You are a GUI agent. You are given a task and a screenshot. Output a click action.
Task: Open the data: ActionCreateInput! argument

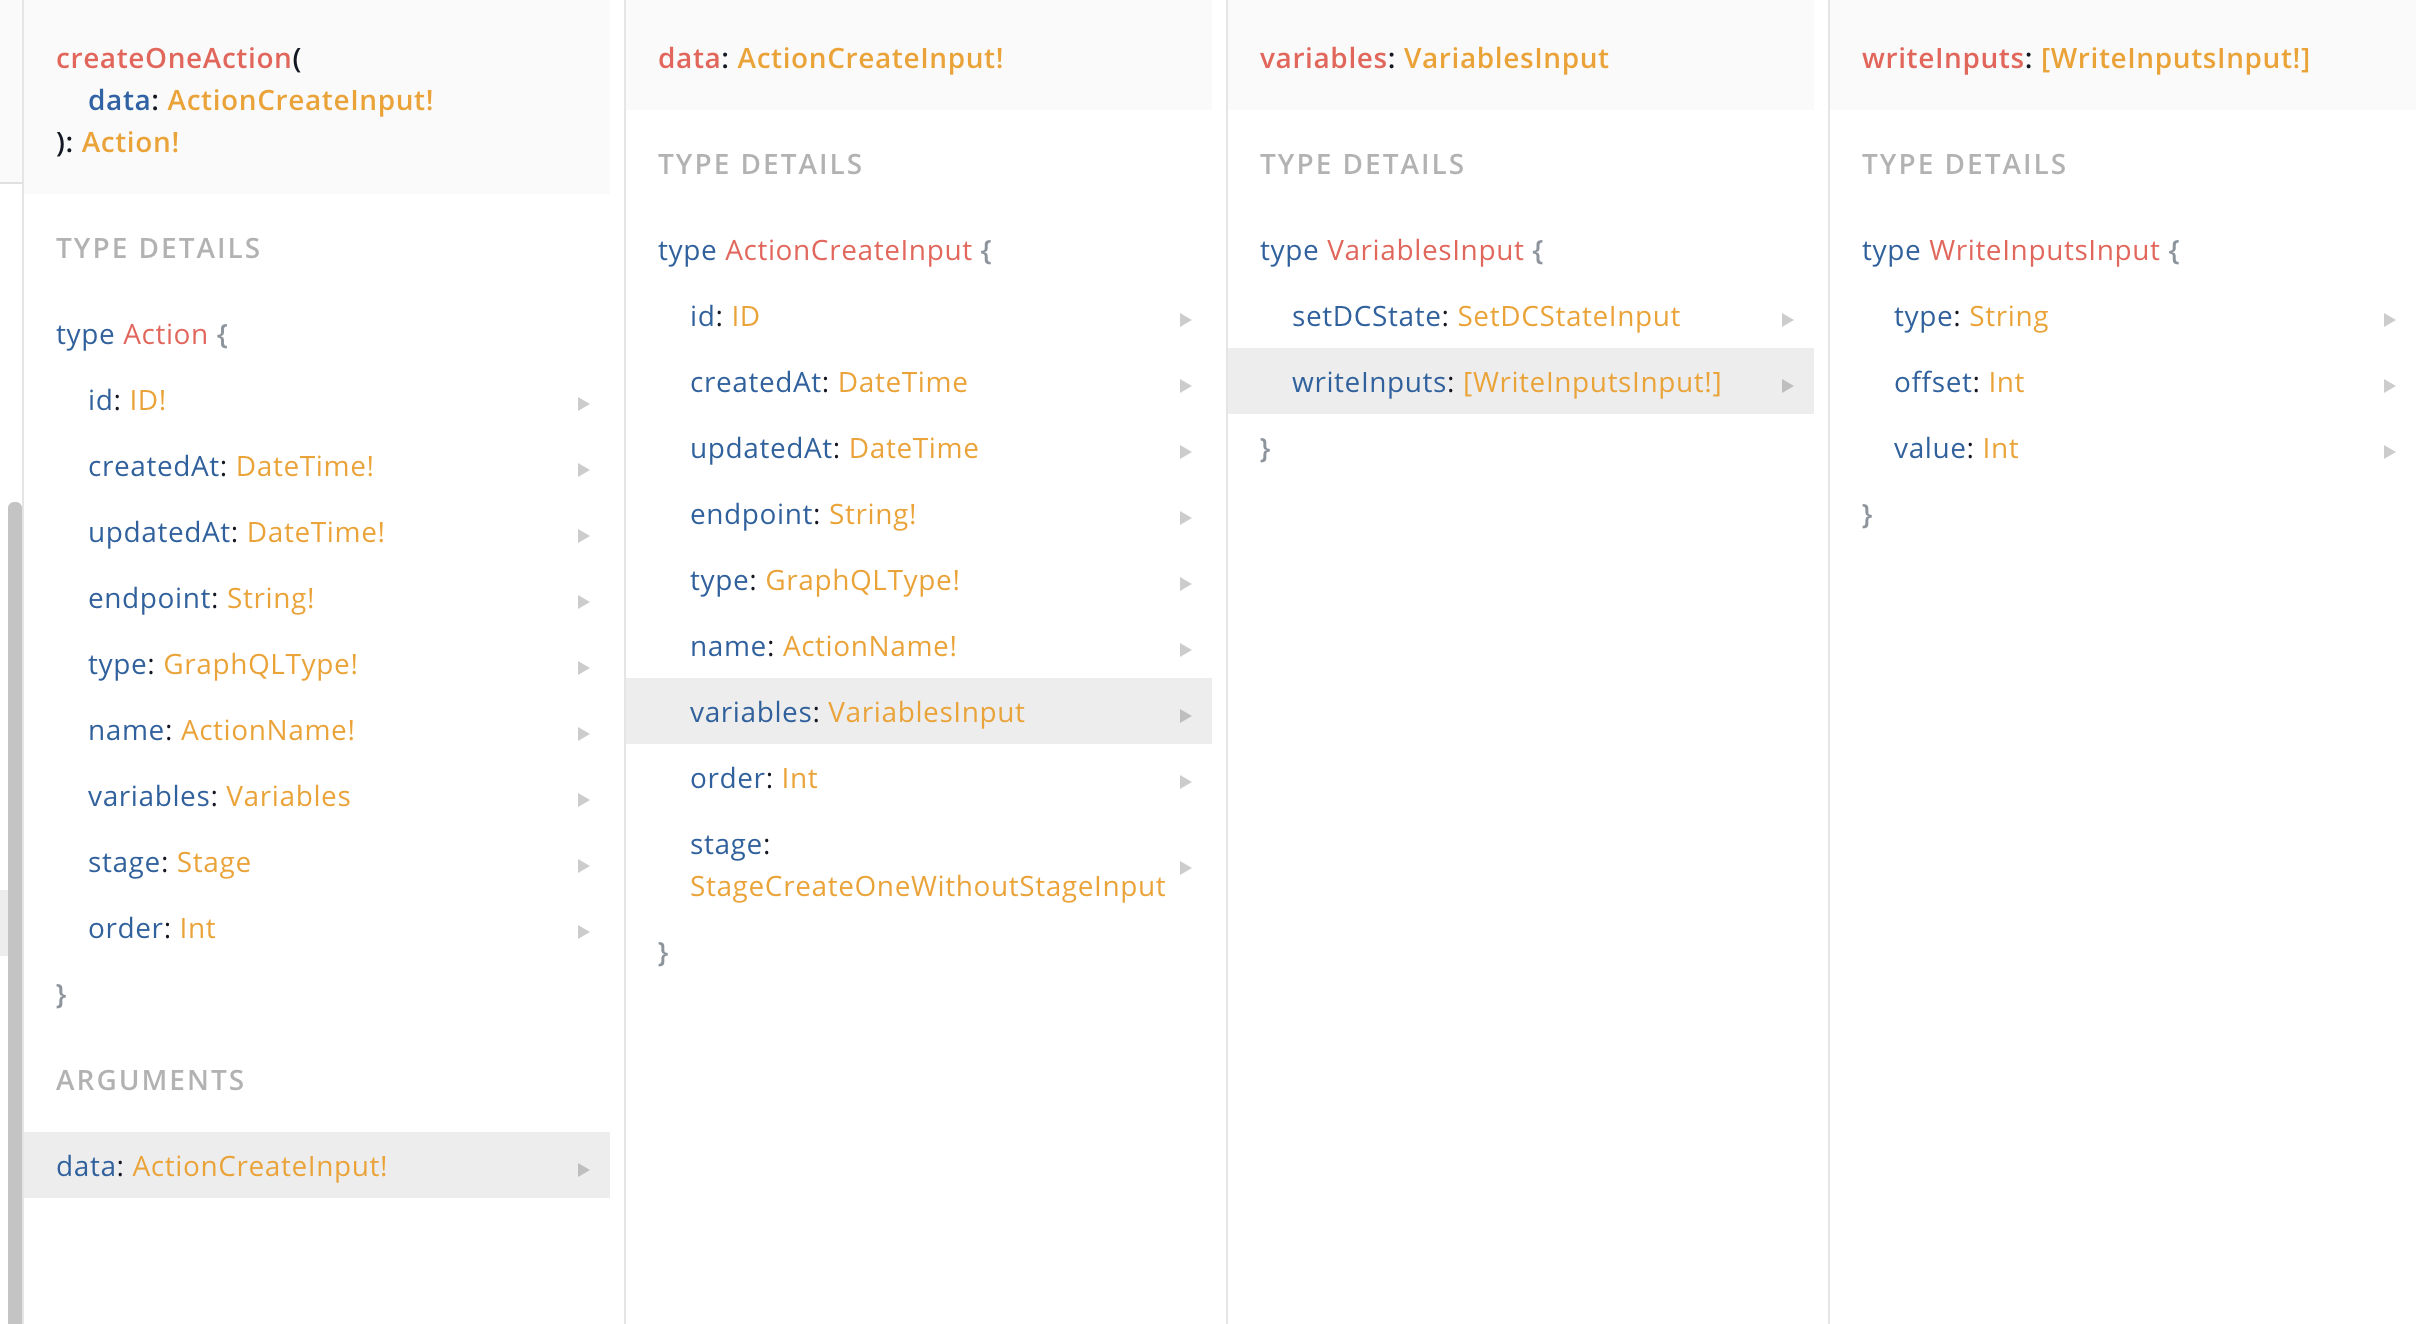[x=317, y=1165]
